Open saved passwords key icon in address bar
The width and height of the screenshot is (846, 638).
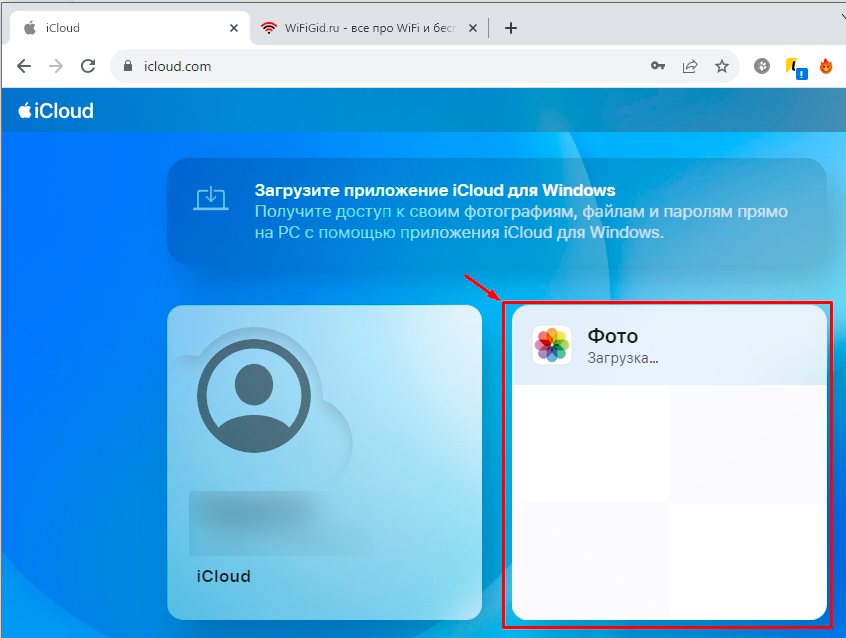click(658, 66)
